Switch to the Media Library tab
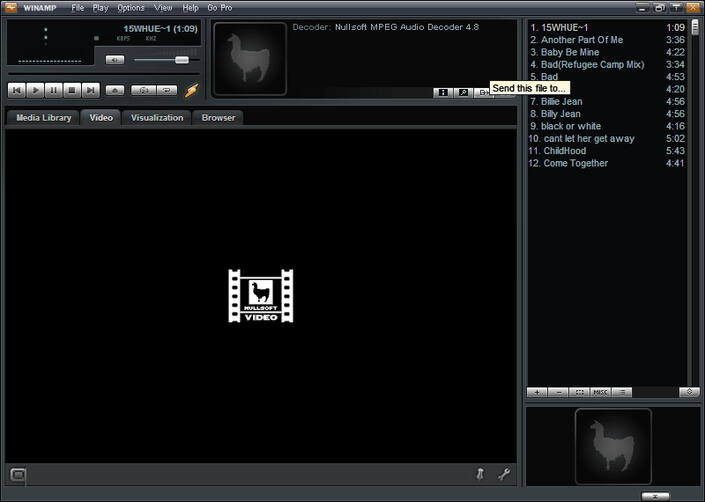Screen dimensions: 705x502 [x=44, y=118]
